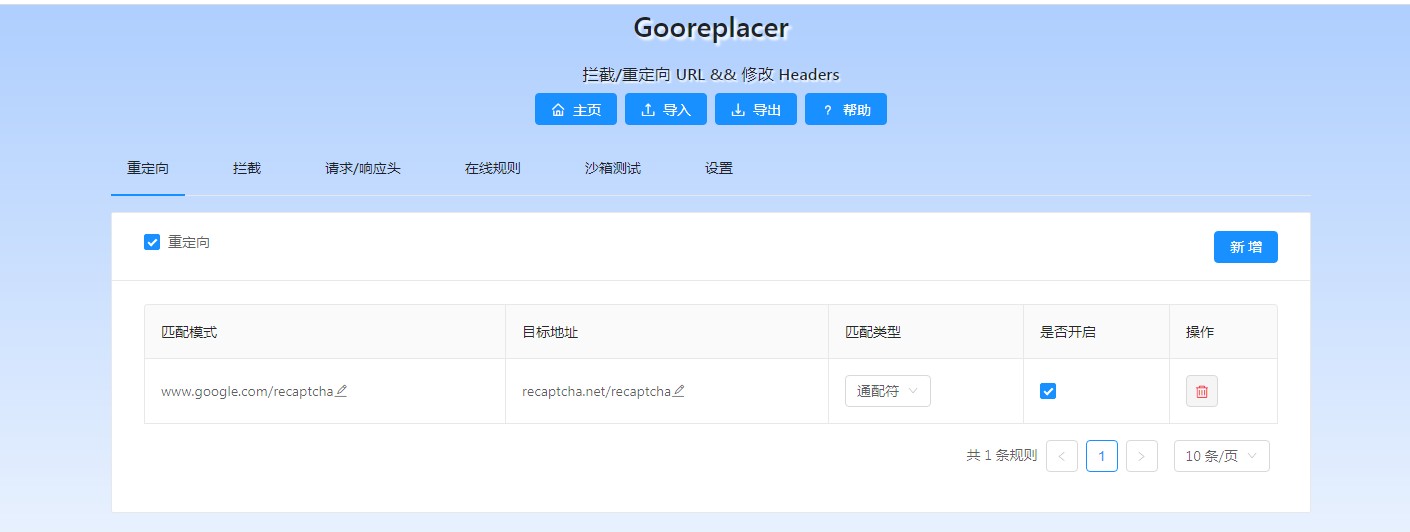Click the www.google.com/recaptcha cell text
This screenshot has width=1410, height=532.
[247, 391]
